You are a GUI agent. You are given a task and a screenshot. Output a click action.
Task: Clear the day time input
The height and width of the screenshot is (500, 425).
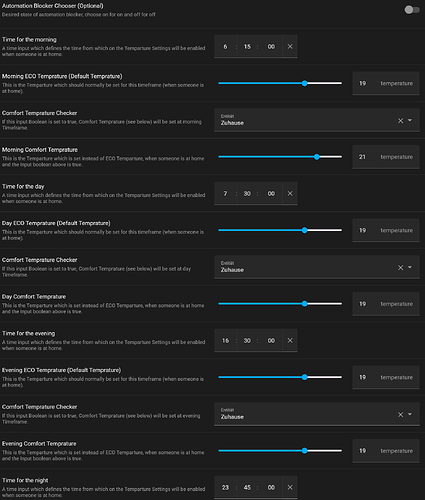pyautogui.click(x=290, y=194)
